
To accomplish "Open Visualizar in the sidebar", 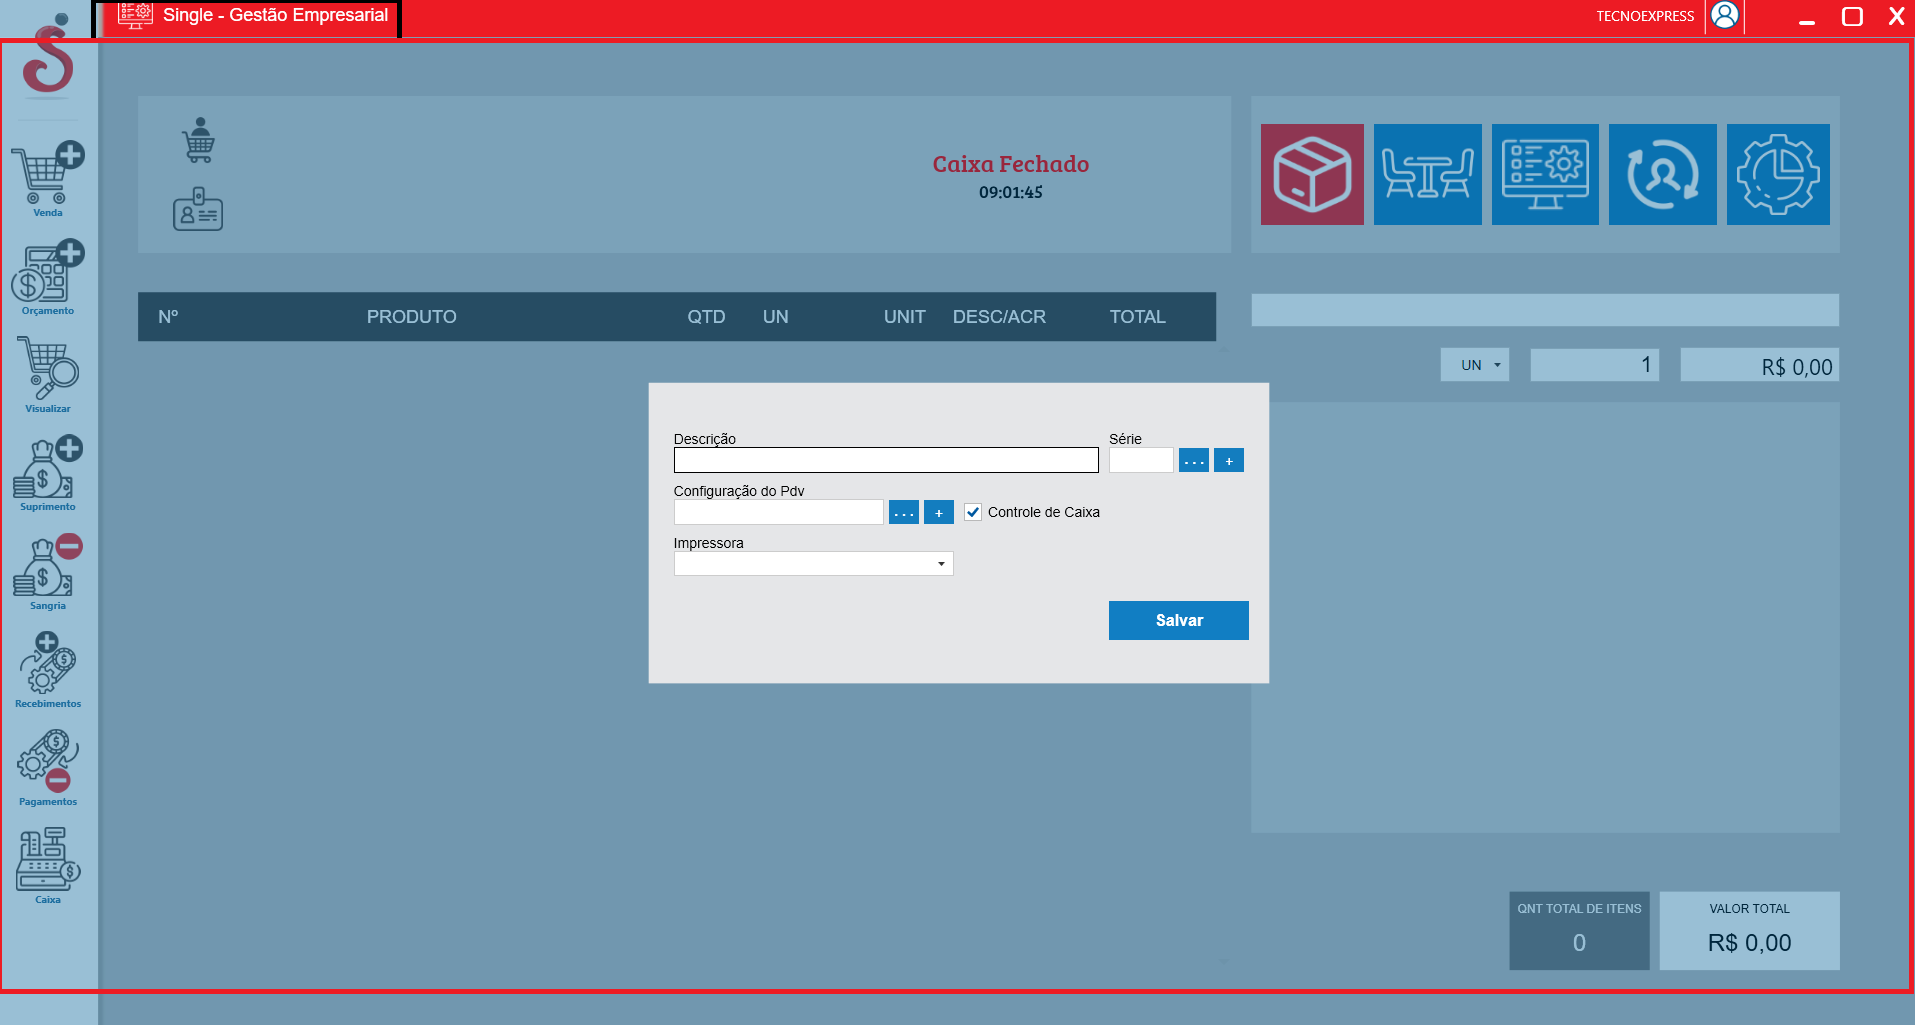I will click(47, 371).
